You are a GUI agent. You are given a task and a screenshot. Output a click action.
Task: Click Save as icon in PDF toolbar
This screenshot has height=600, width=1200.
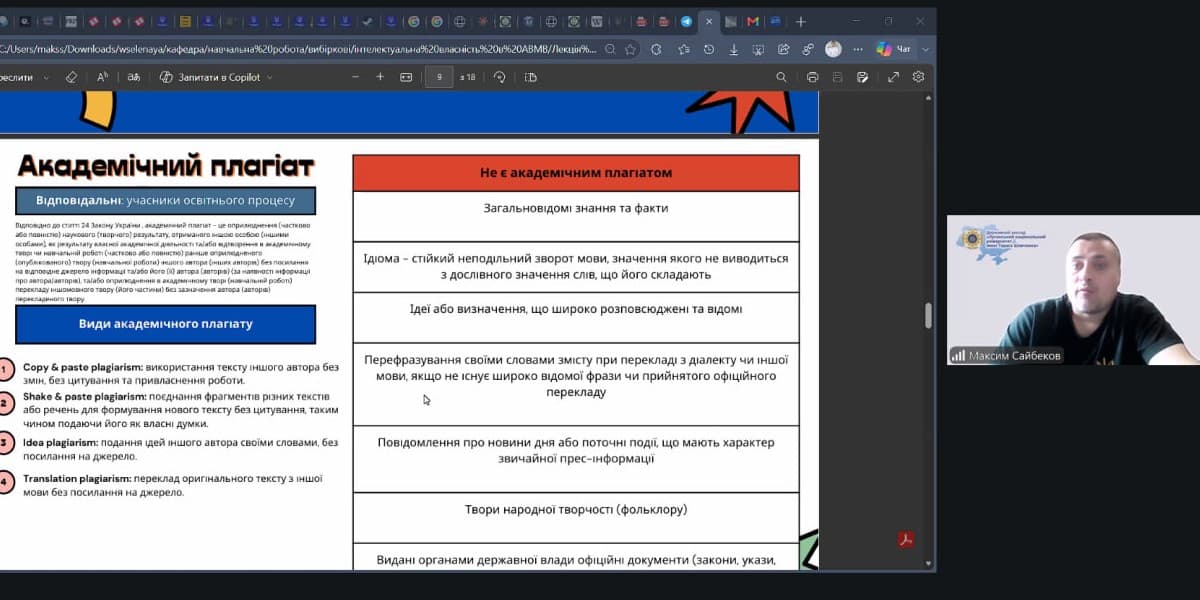(862, 77)
